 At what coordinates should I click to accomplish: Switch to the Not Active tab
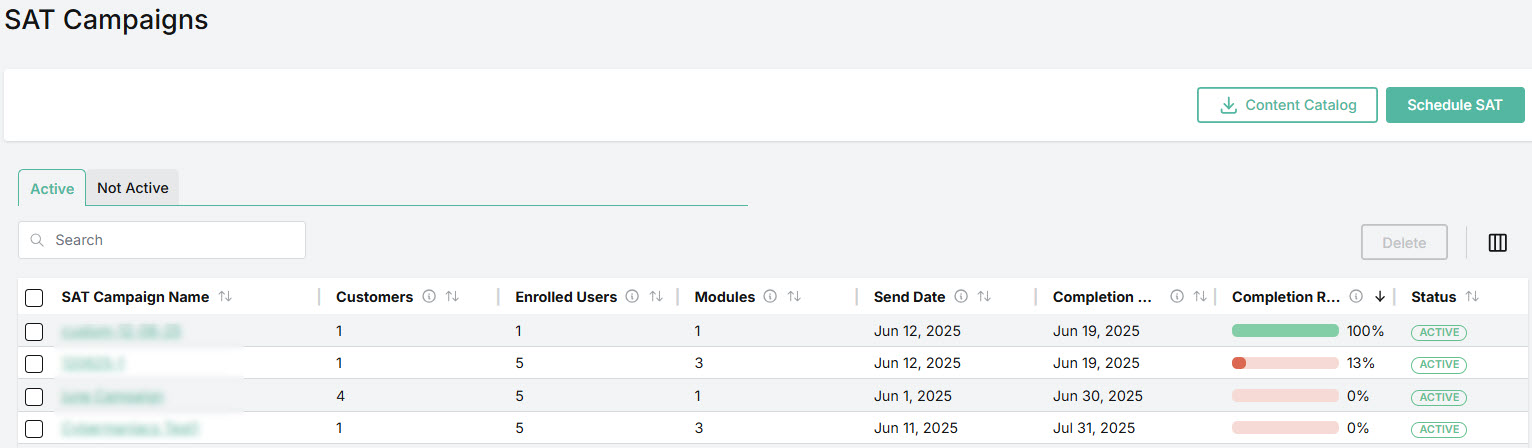132,188
